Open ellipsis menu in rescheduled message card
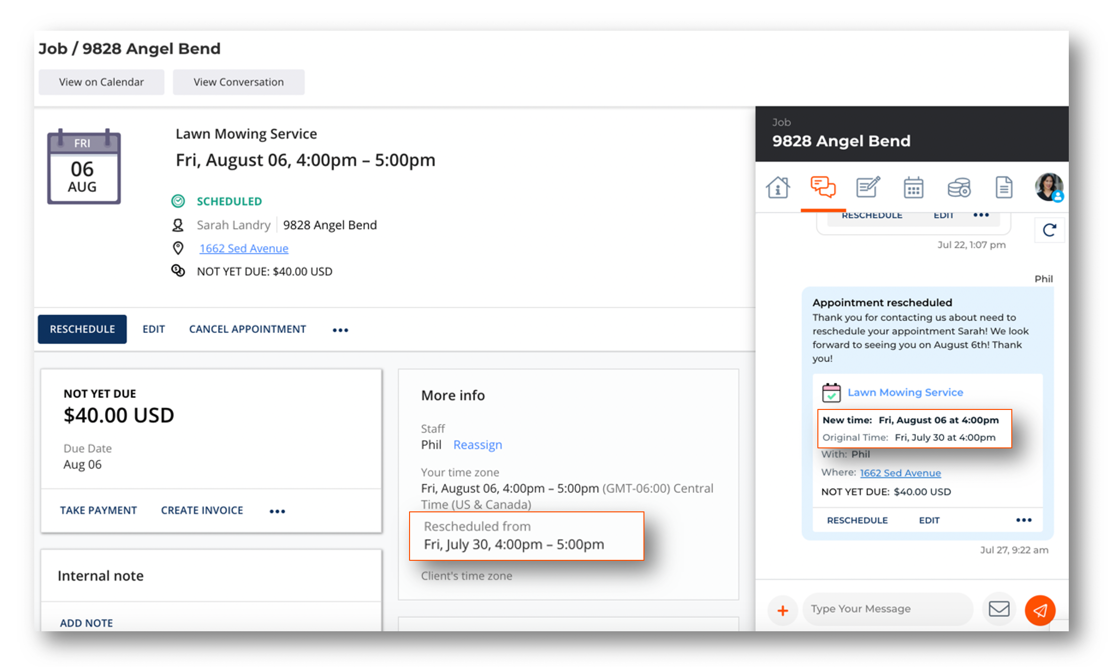The height and width of the screenshot is (667, 1116). pyautogui.click(x=1023, y=520)
